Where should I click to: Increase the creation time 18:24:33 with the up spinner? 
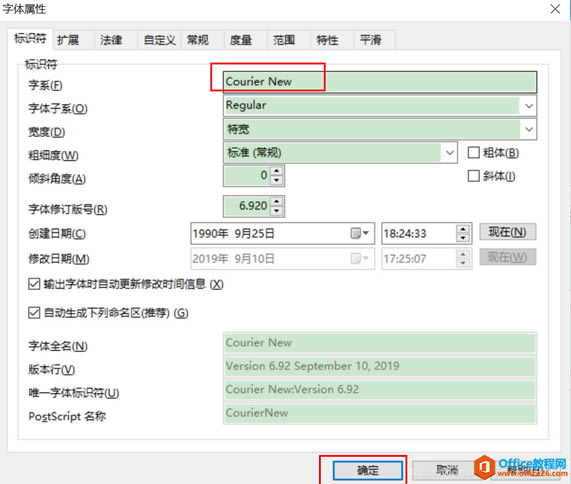point(462,229)
